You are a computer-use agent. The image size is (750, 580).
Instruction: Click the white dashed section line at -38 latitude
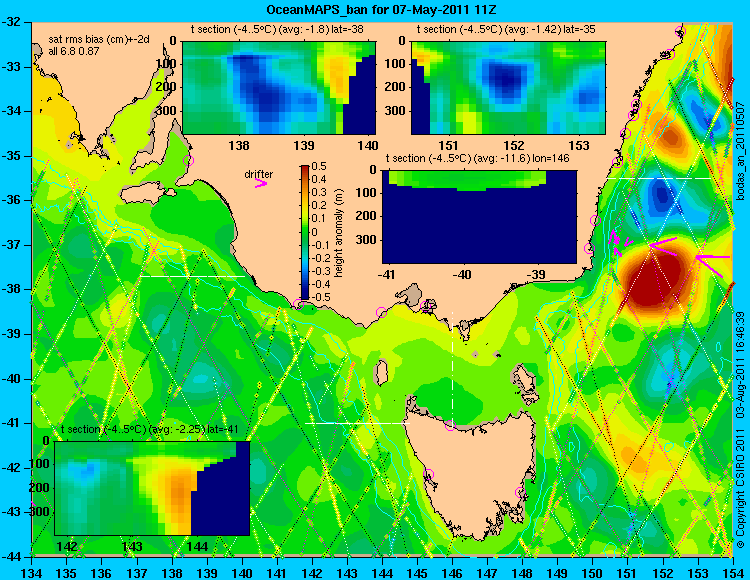pos(192,276)
